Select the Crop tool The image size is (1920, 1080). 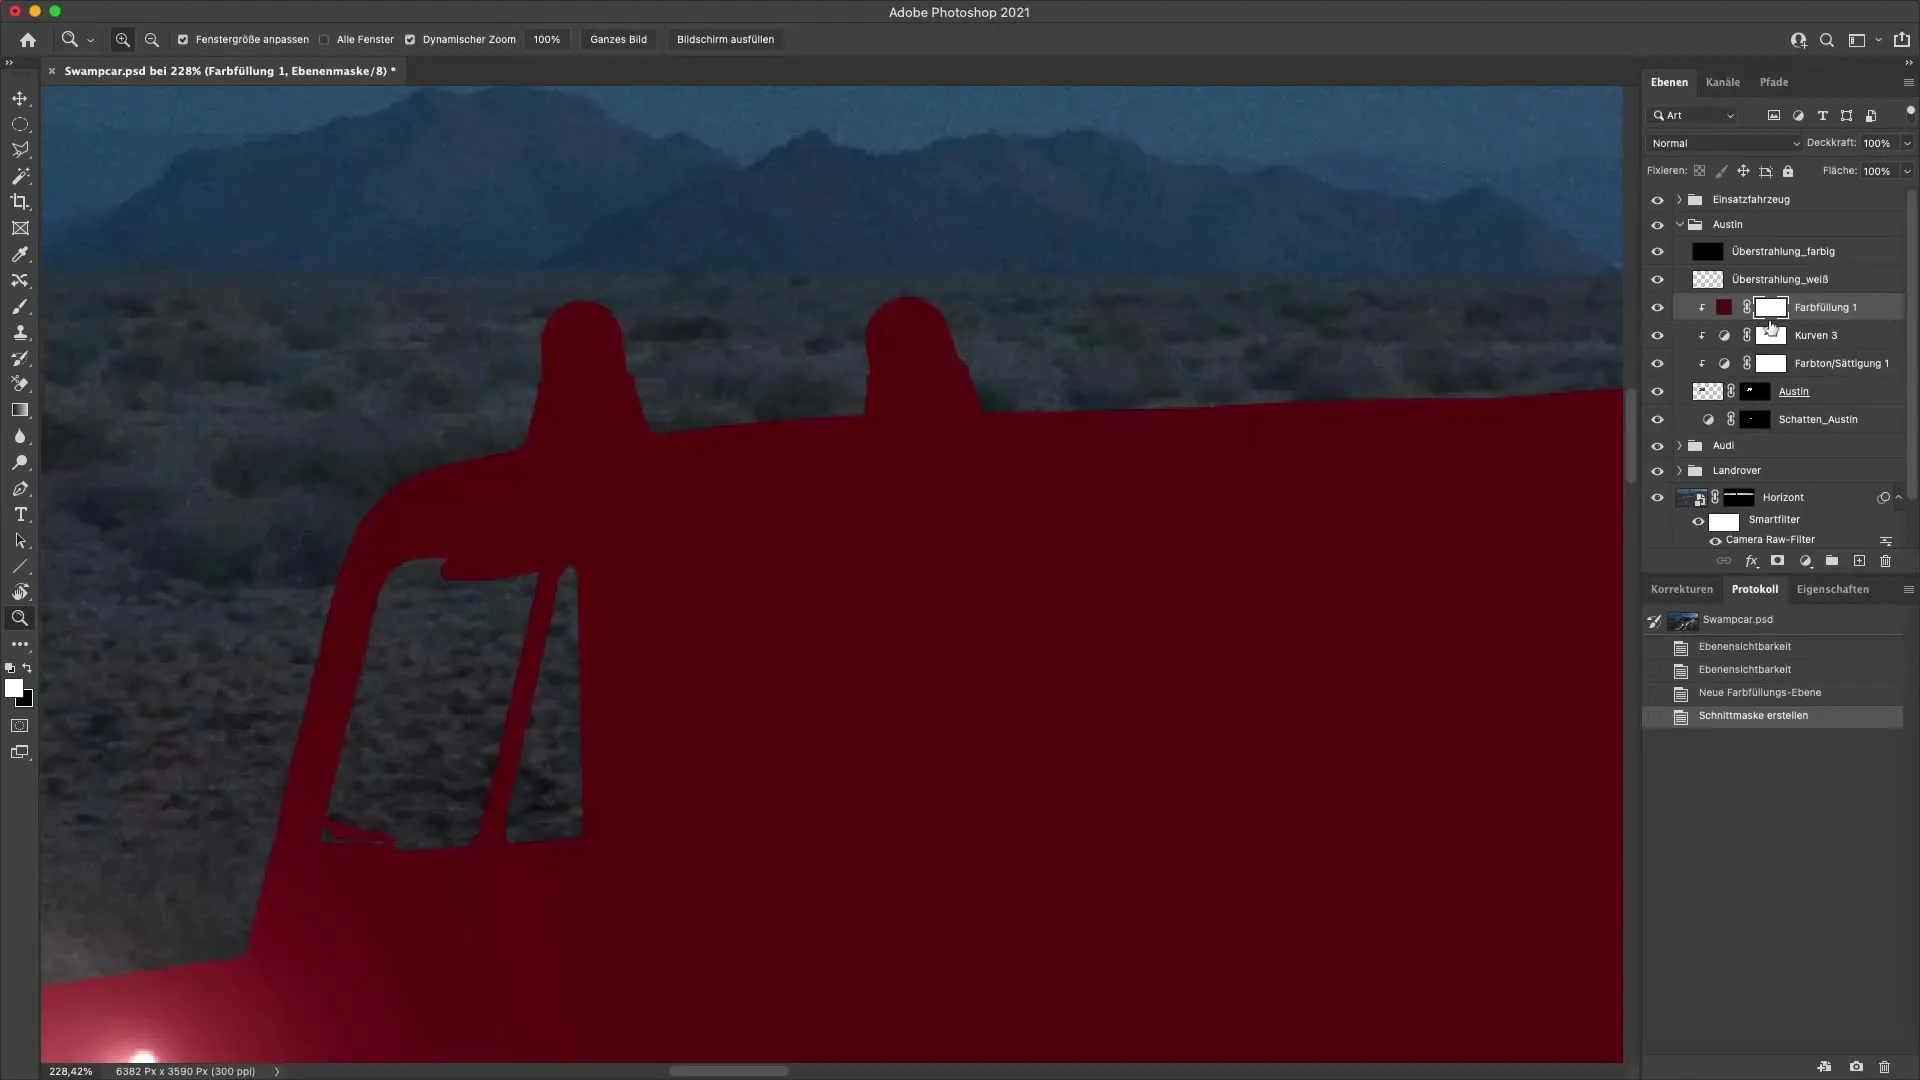coord(20,202)
